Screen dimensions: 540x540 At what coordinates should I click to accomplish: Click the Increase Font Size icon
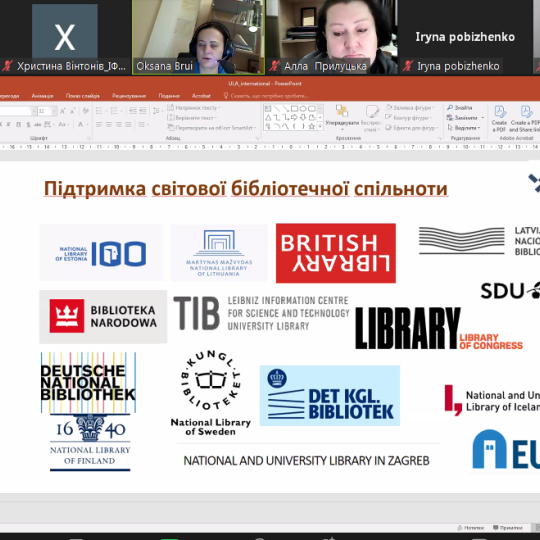pos(63,111)
